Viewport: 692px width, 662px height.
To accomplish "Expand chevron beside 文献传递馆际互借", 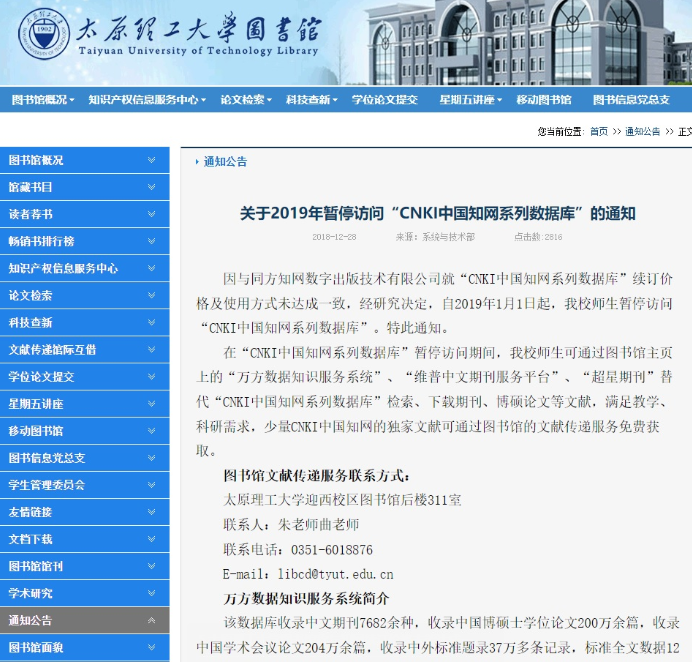I will (151, 350).
